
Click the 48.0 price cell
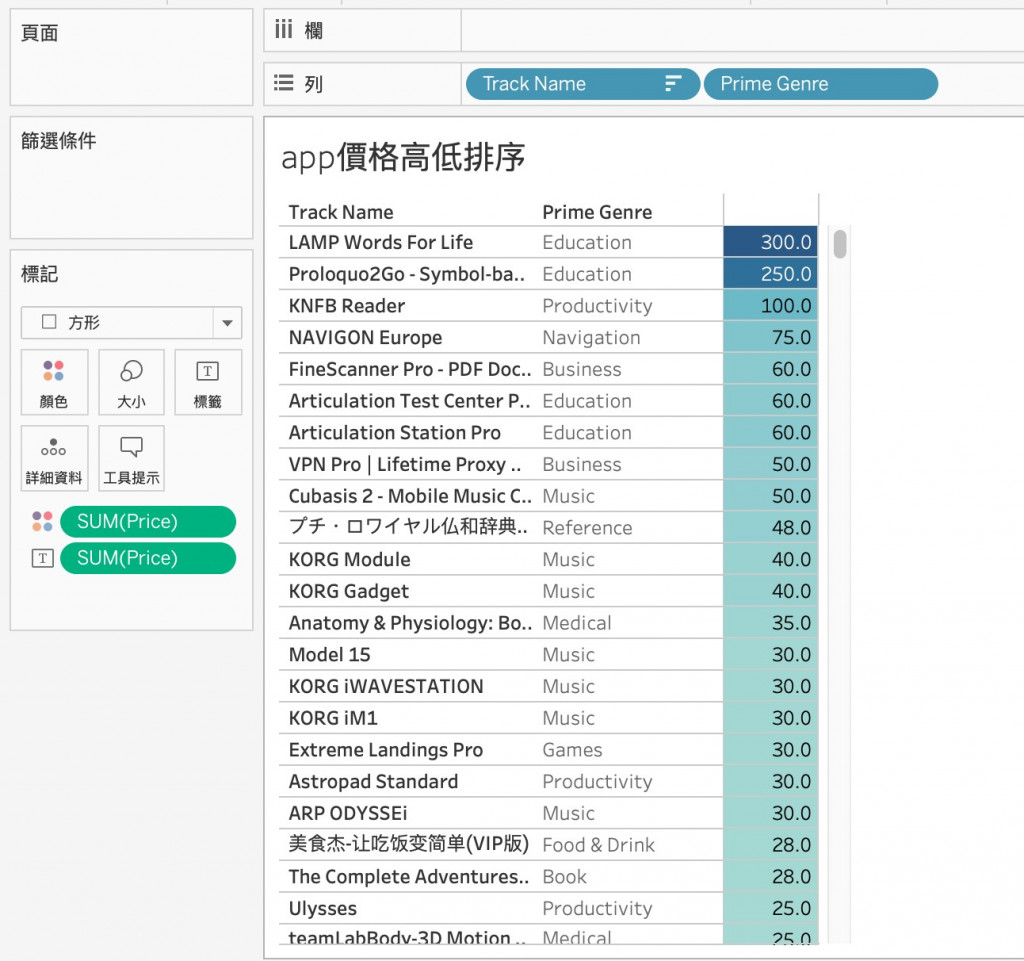[x=771, y=528]
